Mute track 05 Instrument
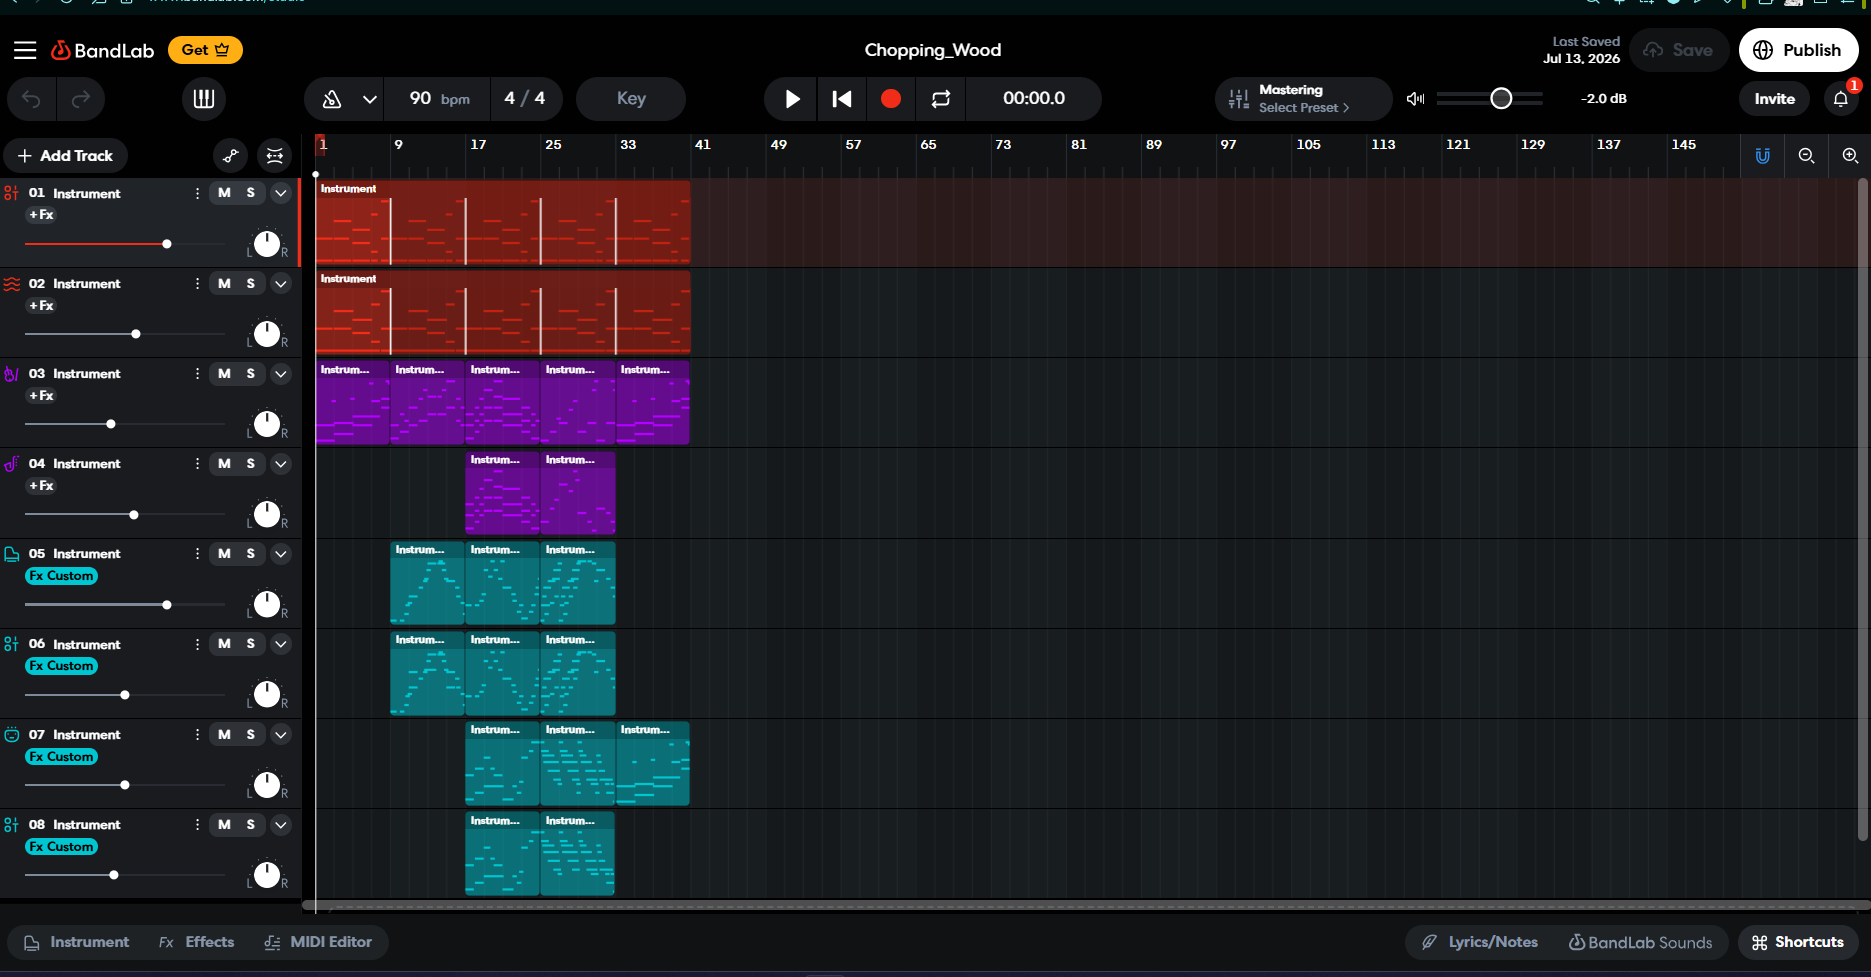The width and height of the screenshot is (1871, 977). coord(224,553)
